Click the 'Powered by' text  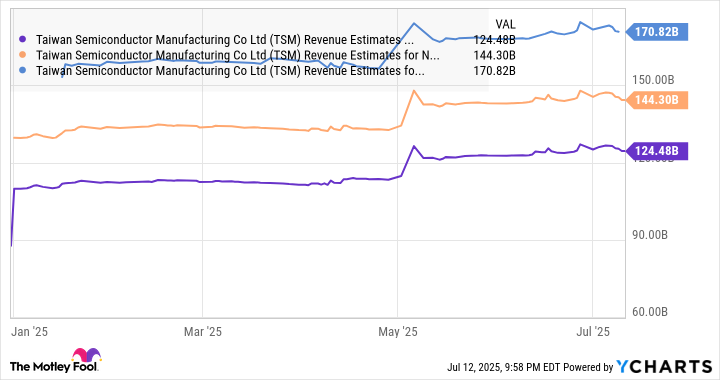coord(588,368)
